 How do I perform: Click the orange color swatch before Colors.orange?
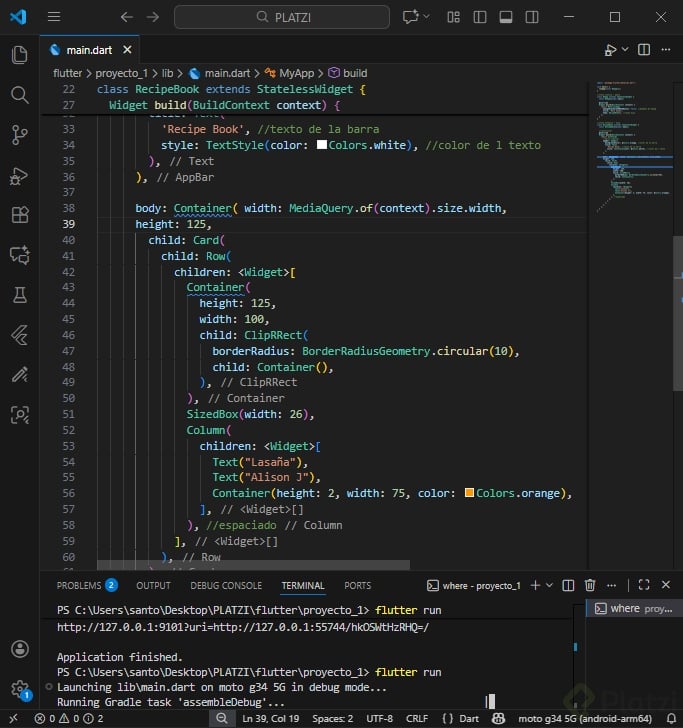(468, 493)
